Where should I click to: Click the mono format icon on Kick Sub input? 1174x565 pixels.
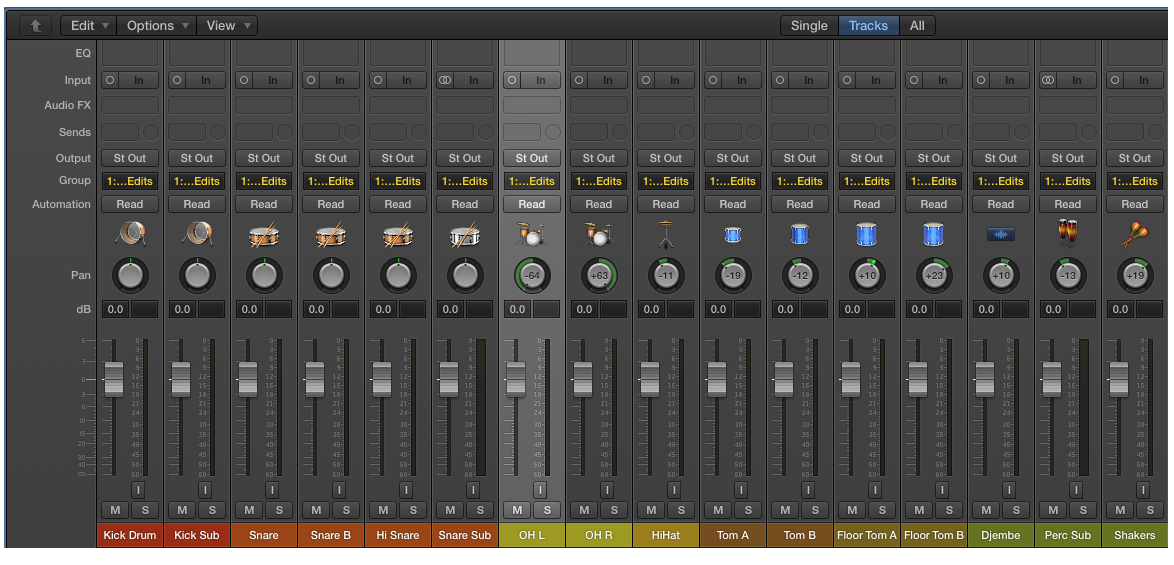click(x=177, y=80)
